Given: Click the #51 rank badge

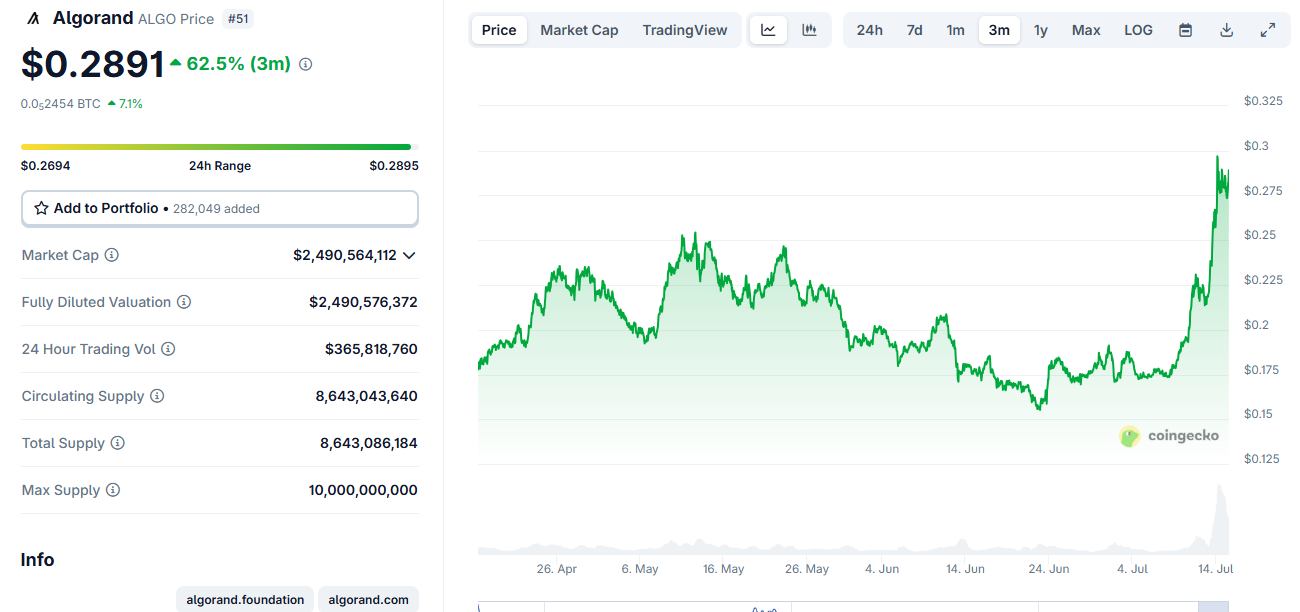Looking at the screenshot, I should (x=238, y=18).
